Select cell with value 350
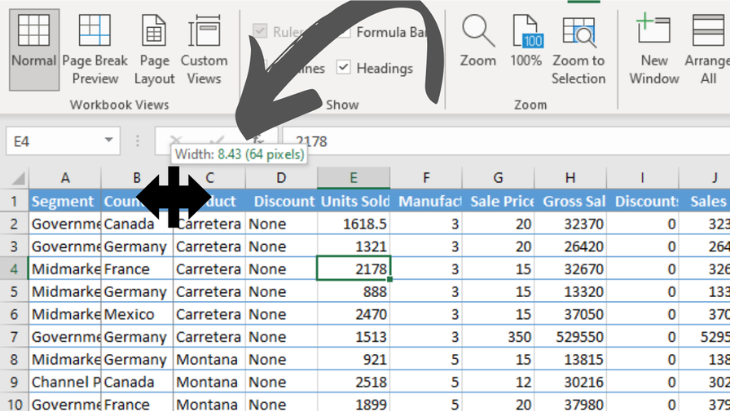Screen dimensions: 730x411 click(498, 337)
